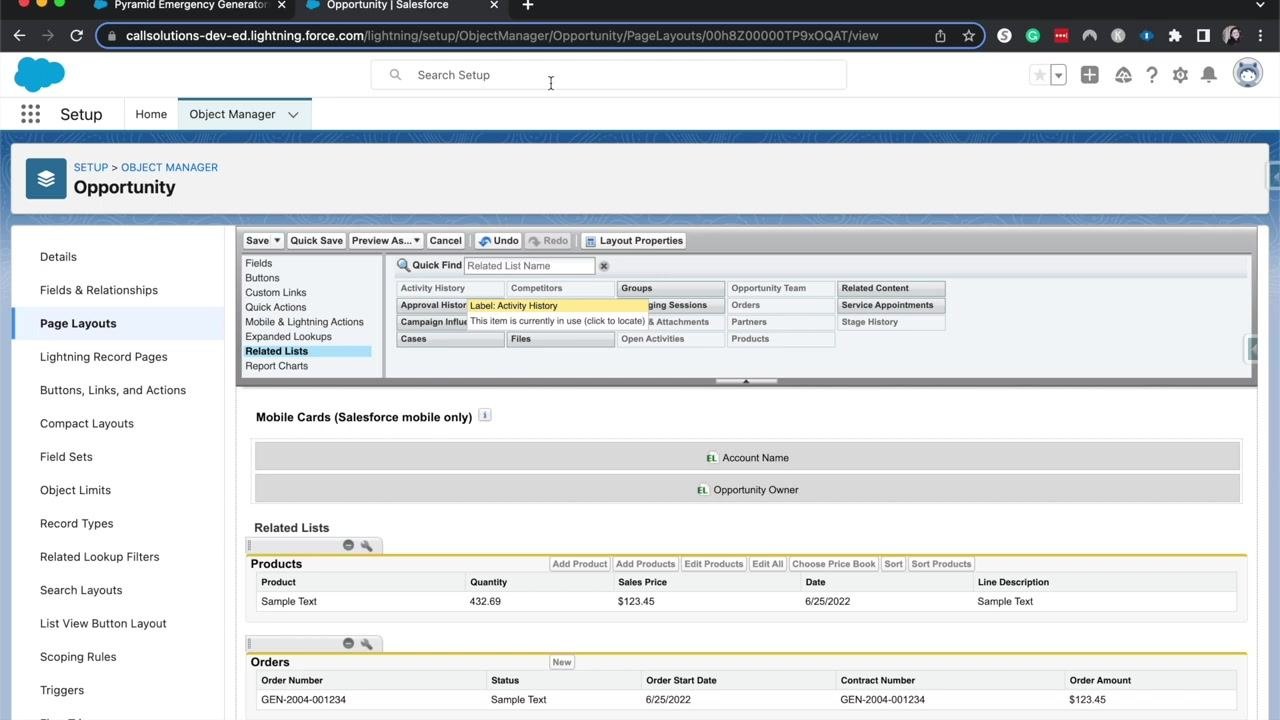This screenshot has width=1280, height=720.
Task: Click the Search Setup field
Action: tap(608, 75)
